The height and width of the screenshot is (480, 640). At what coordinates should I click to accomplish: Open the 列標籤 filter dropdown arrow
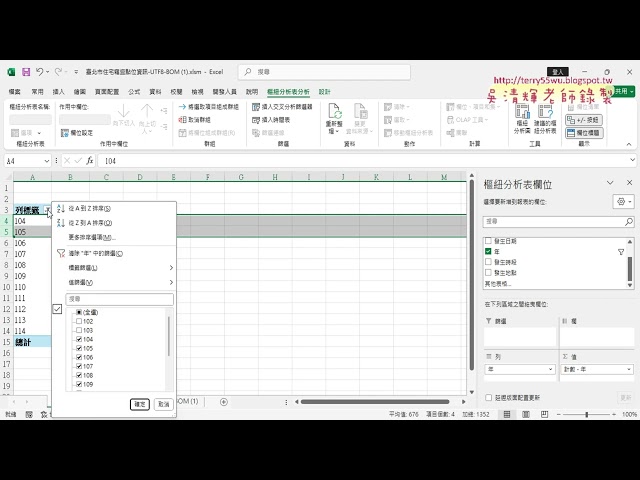[x=48, y=210]
